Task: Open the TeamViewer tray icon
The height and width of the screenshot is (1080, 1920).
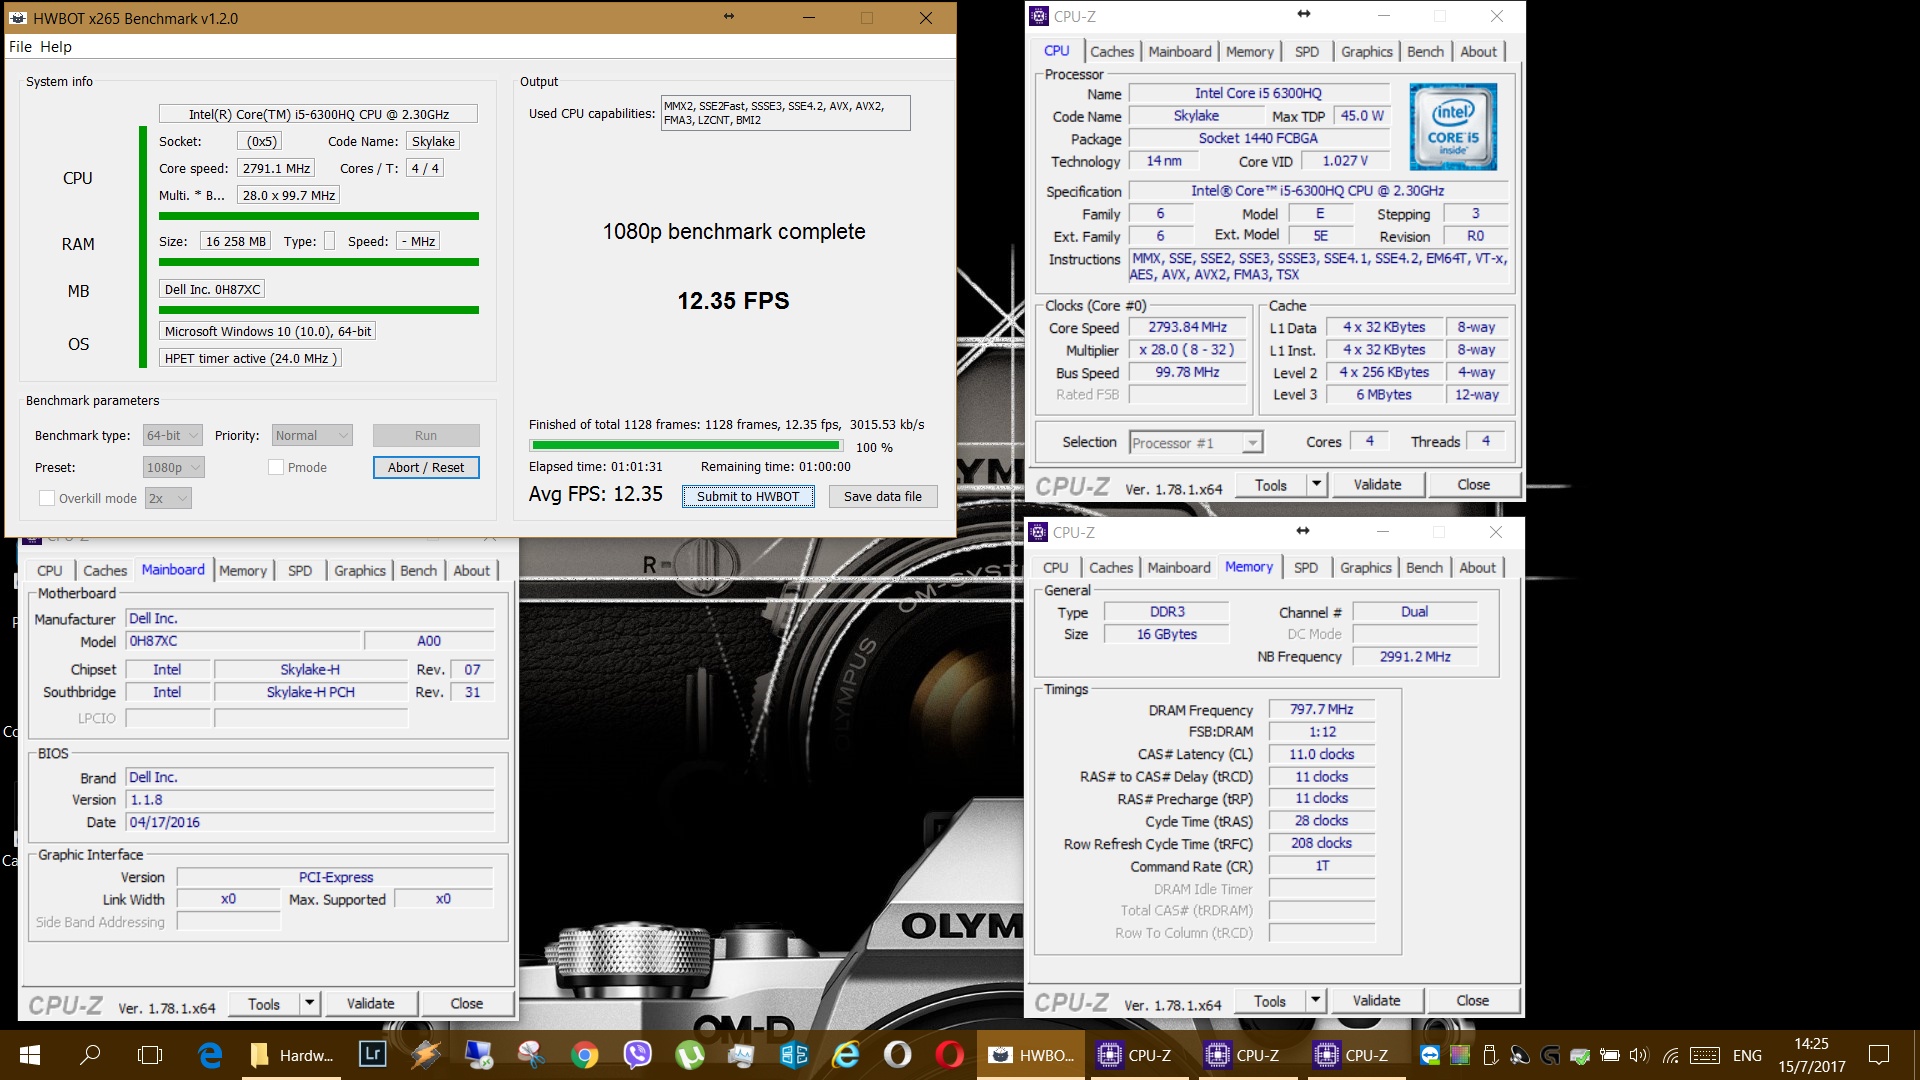Action: (1430, 1055)
